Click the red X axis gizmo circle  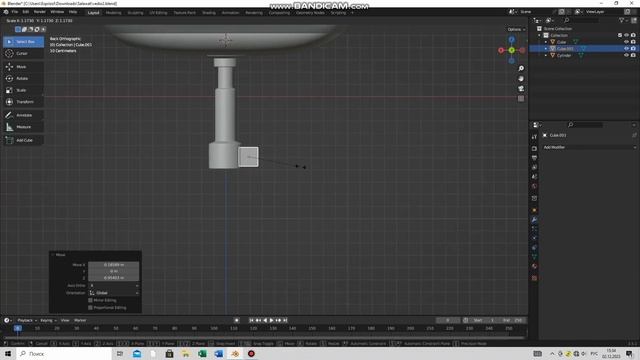click(501, 50)
